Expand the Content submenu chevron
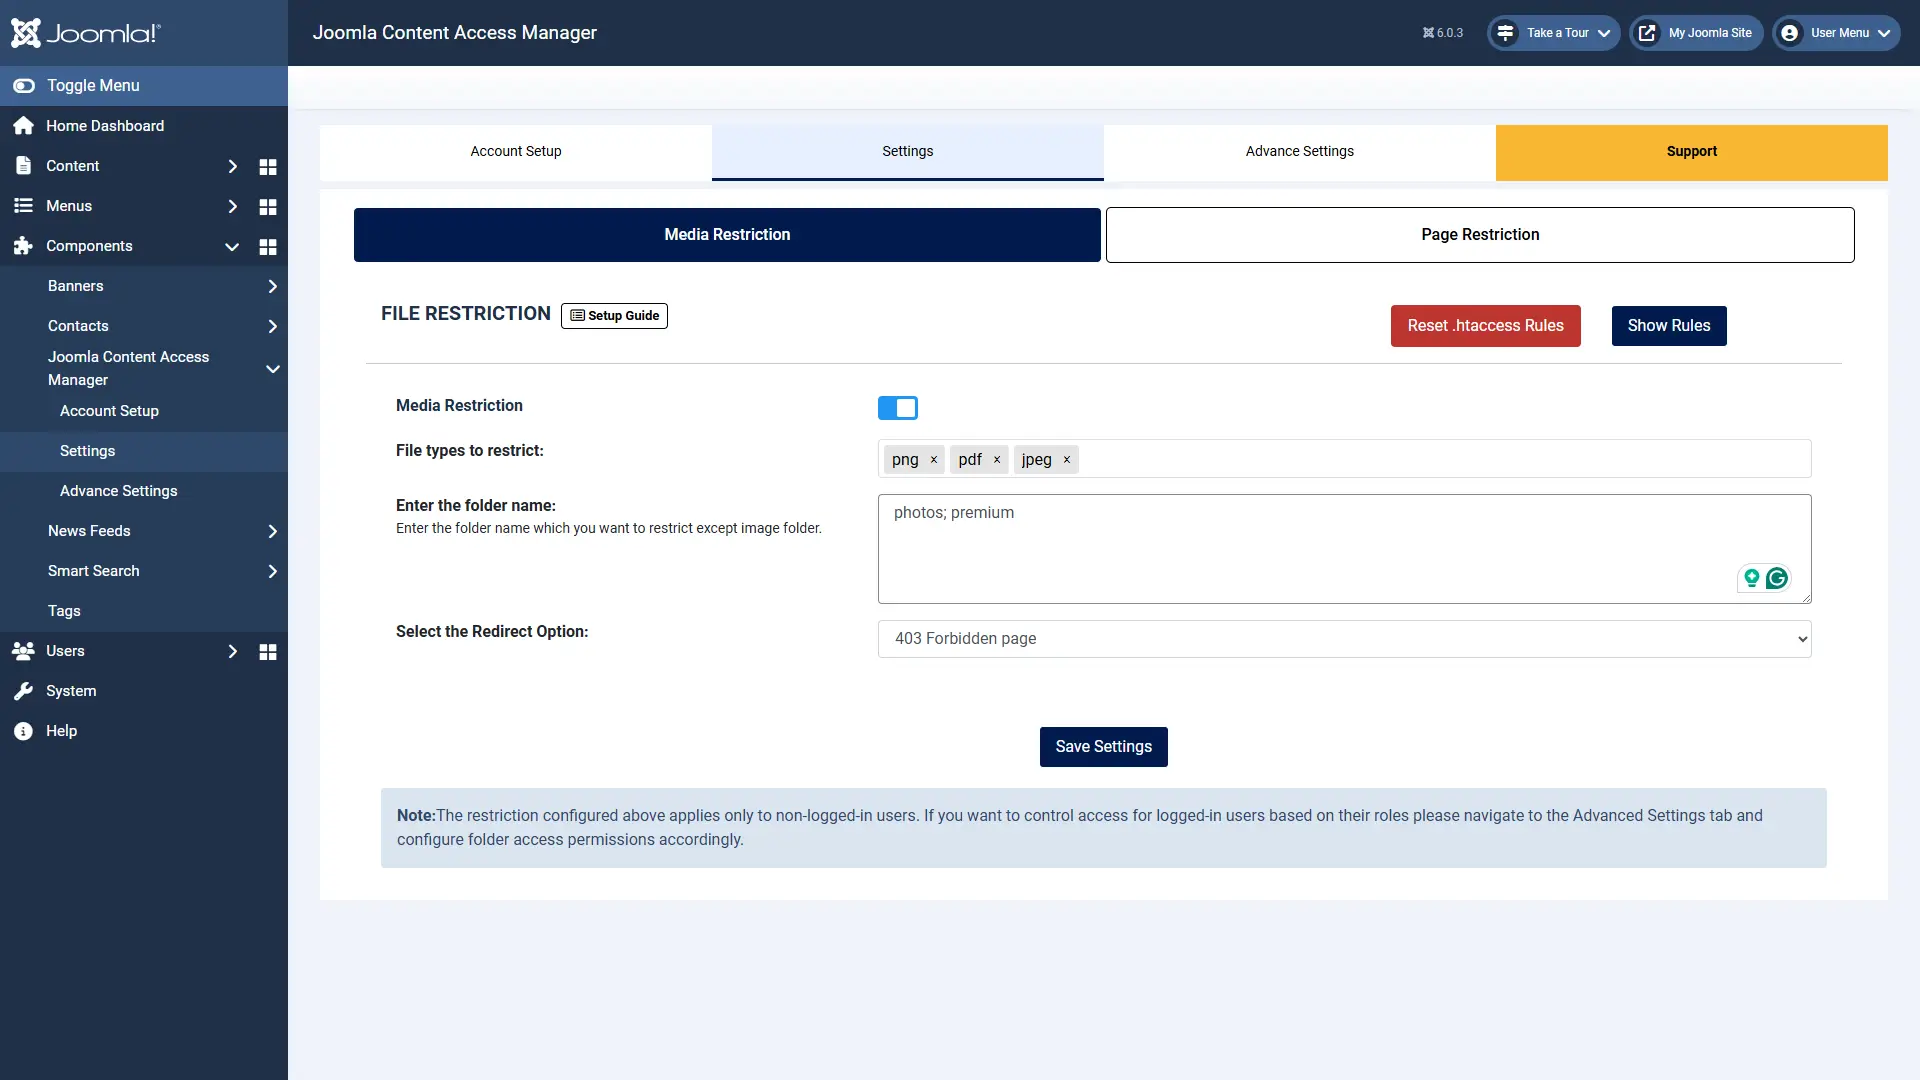 click(232, 166)
